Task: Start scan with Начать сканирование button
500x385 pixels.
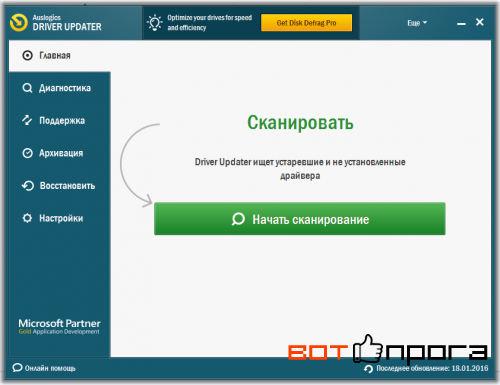Action: tap(300, 219)
